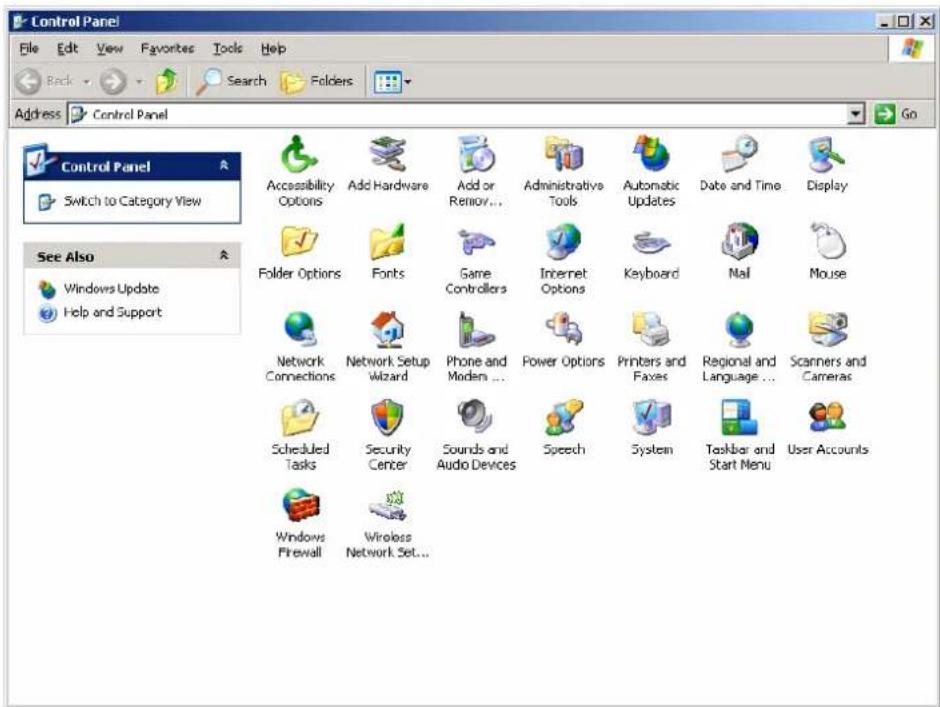Open Administrative Tools icon
The width and height of the screenshot is (940, 707).
click(564, 155)
